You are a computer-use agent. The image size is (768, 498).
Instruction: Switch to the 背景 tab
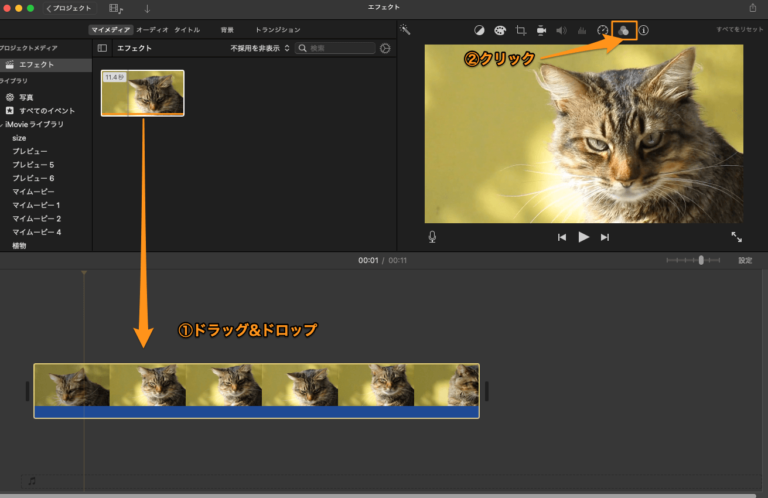(x=227, y=30)
